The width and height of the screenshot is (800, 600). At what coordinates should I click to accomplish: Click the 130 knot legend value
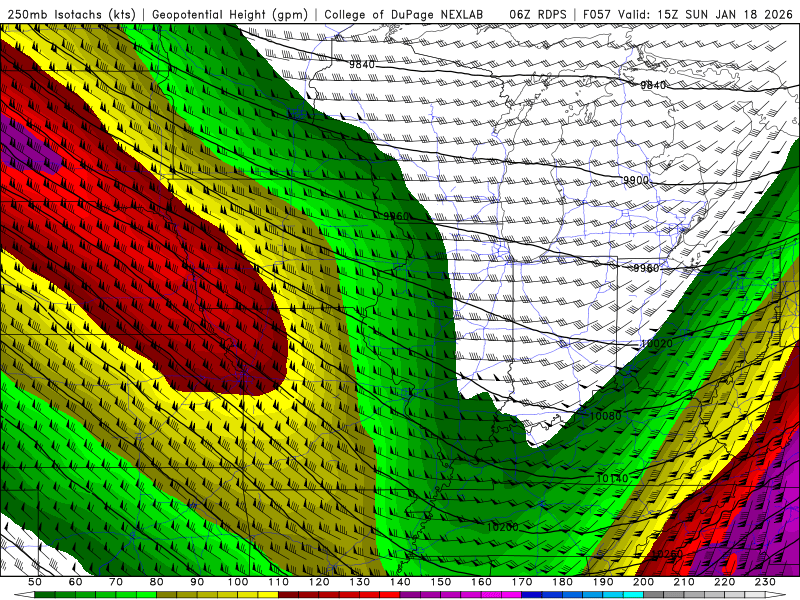[x=360, y=582]
